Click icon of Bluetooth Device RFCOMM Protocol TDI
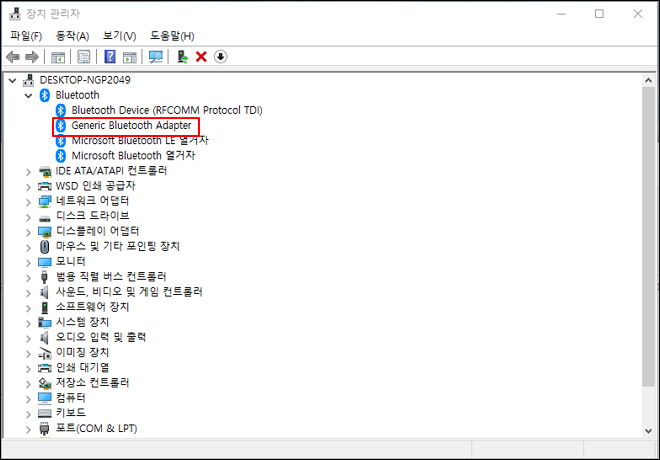 point(61,110)
